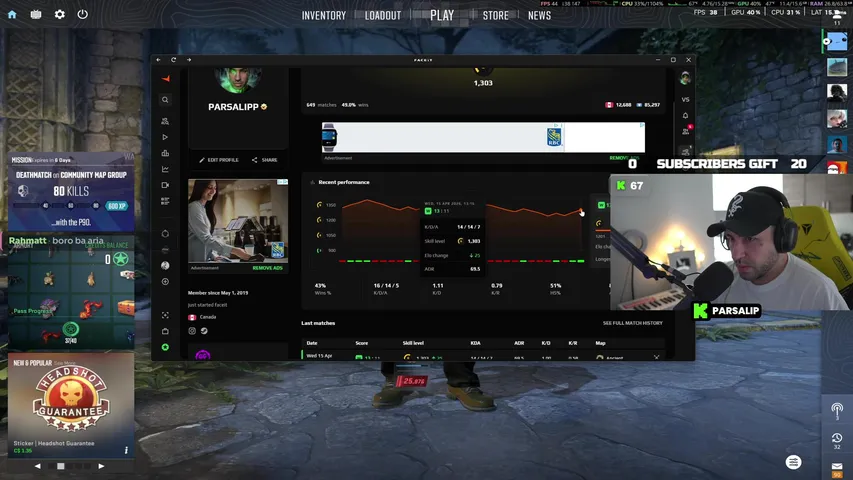This screenshot has height=480, width=853.
Task: Open FACEIT shop bag icon
Action: [x=165, y=331]
